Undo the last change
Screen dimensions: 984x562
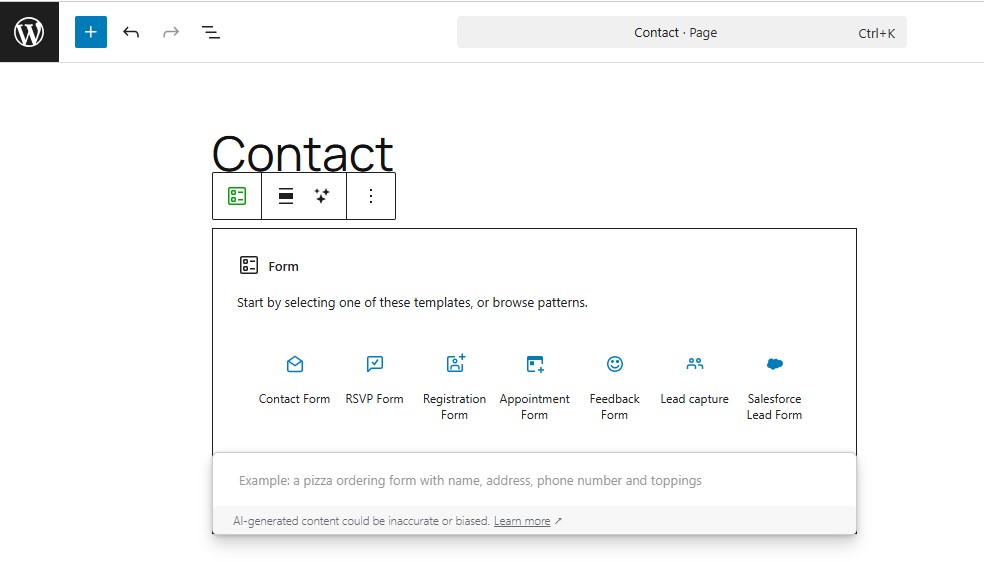click(131, 32)
